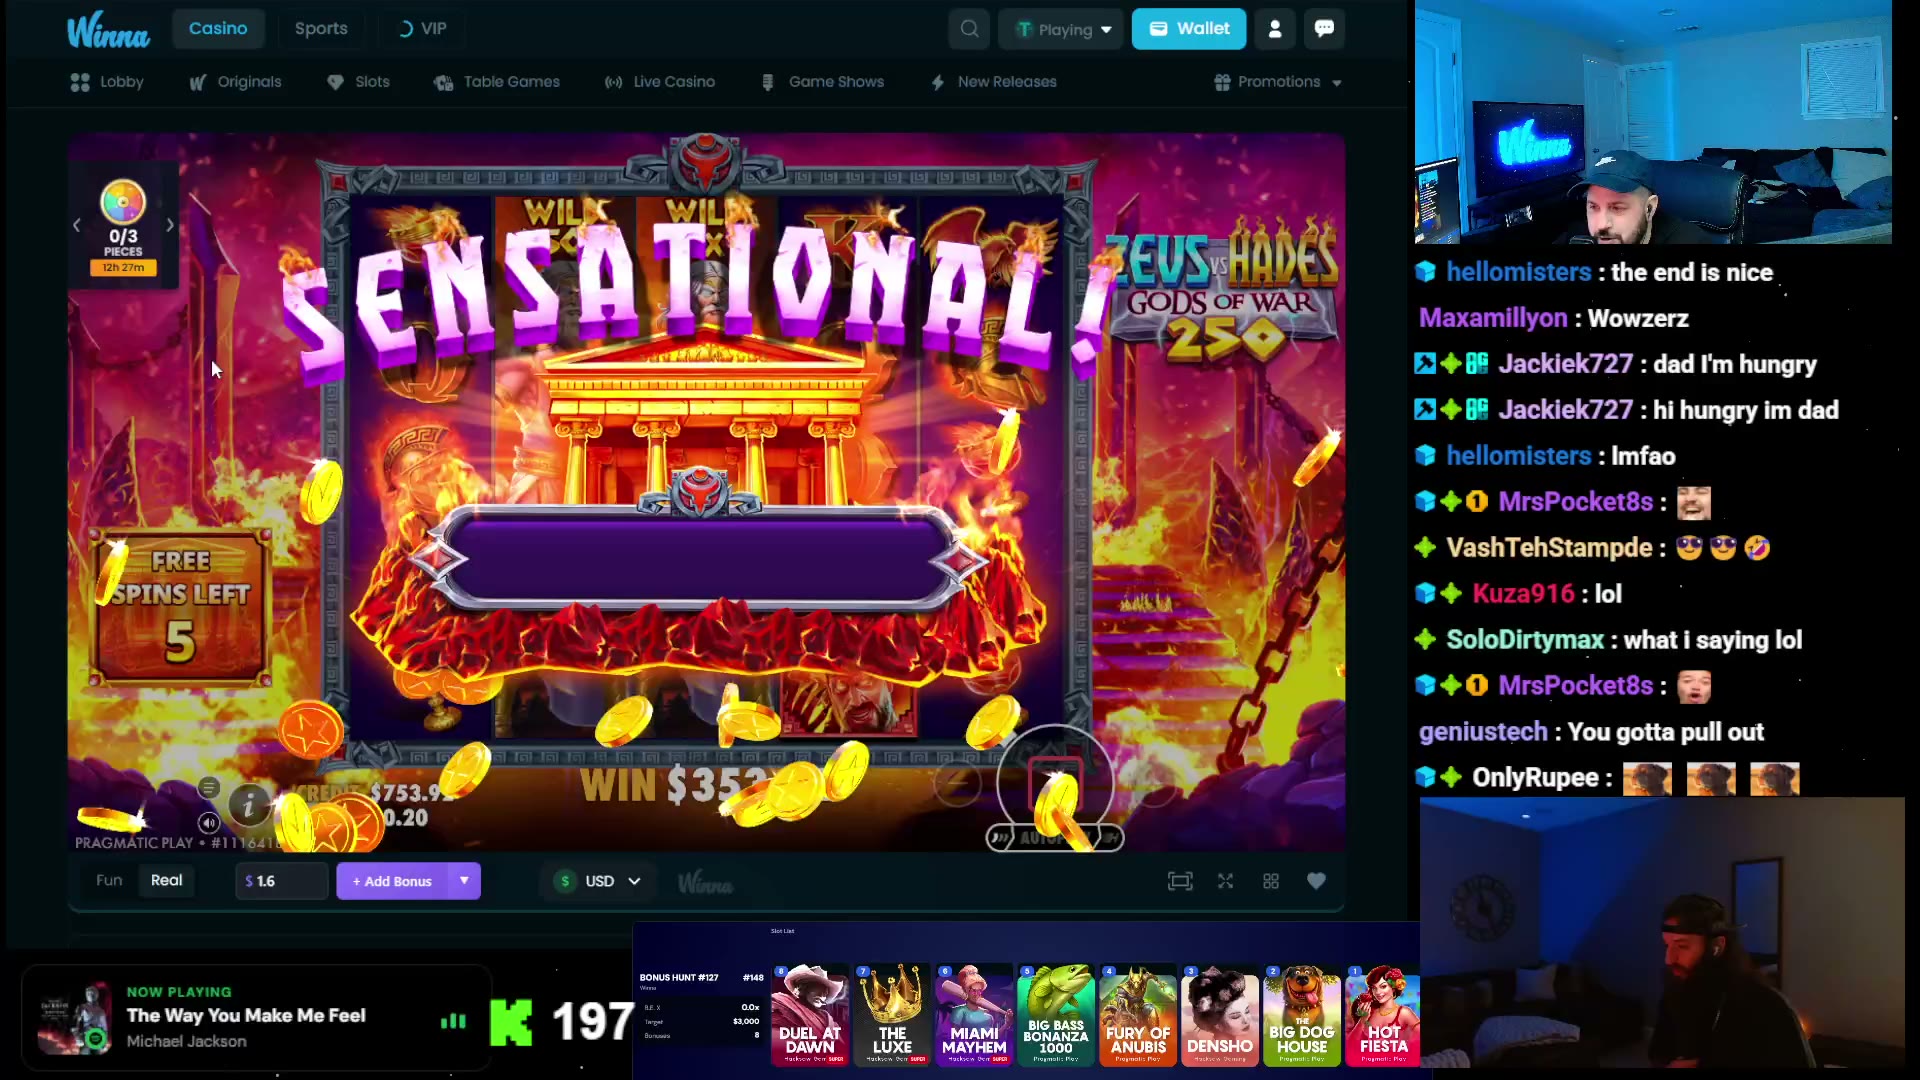
Task: Select Fury of Anubis slot thumbnail
Action: (x=1138, y=1015)
